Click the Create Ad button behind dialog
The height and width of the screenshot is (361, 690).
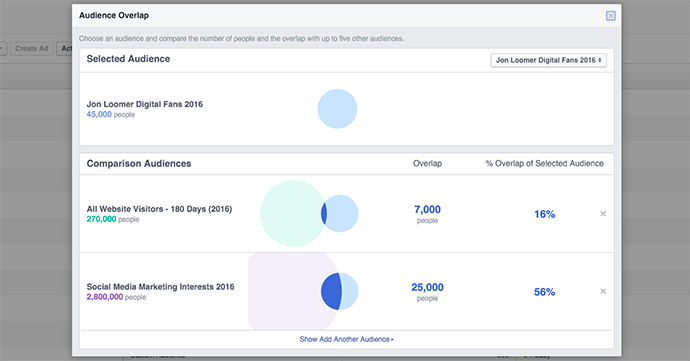(32, 48)
